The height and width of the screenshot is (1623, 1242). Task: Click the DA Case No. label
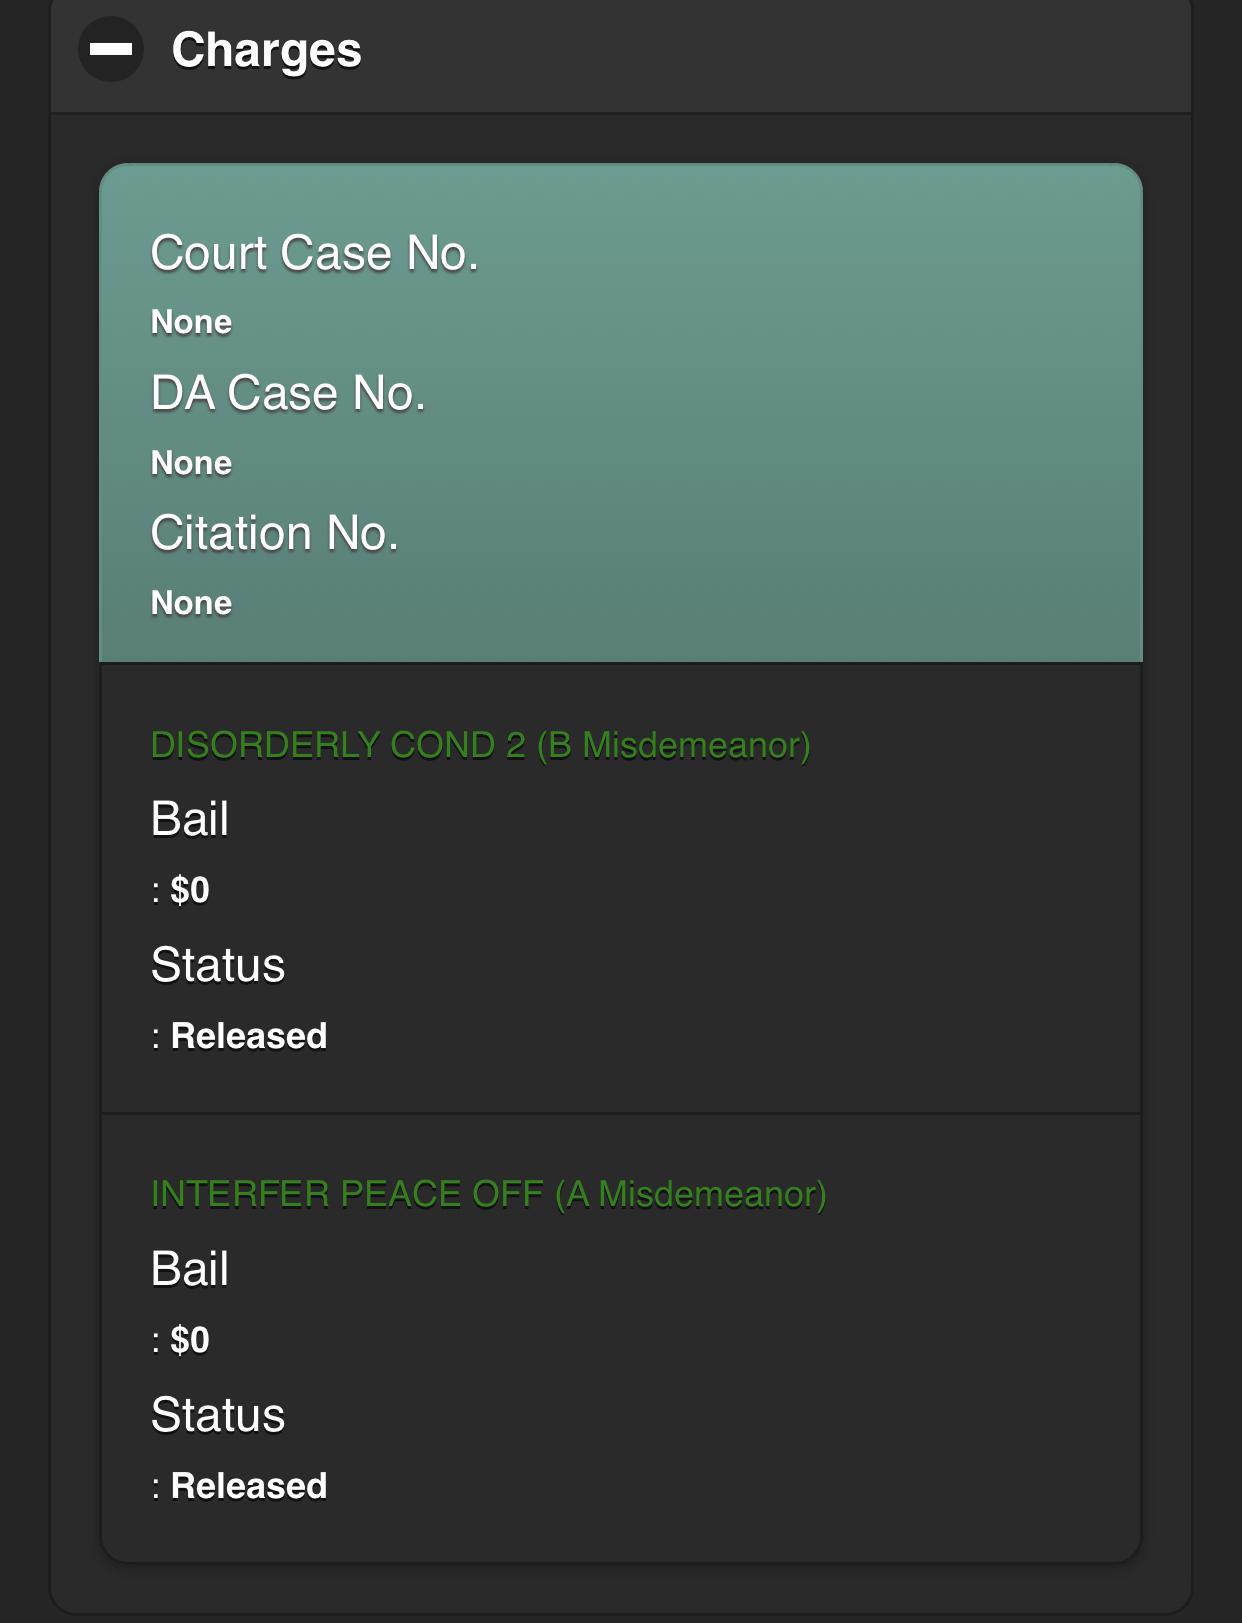coord(288,393)
